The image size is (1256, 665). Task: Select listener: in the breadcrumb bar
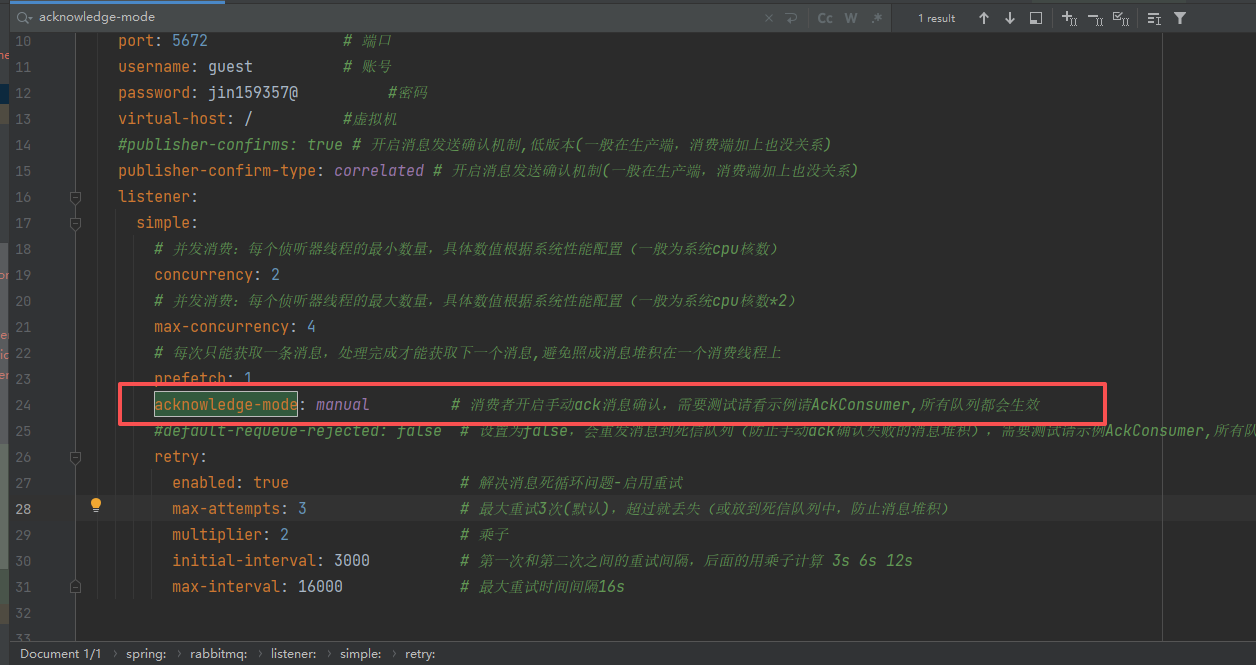pos(293,654)
